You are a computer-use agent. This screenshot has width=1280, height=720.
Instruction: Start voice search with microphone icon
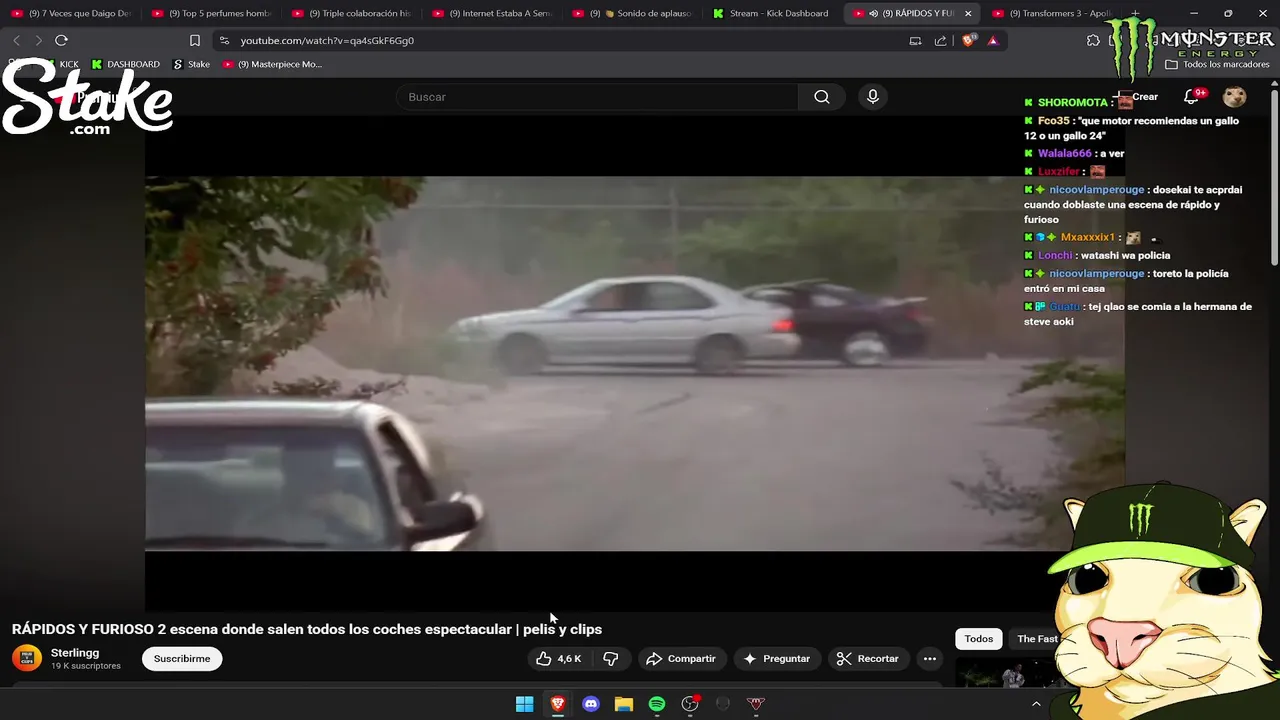(x=873, y=97)
